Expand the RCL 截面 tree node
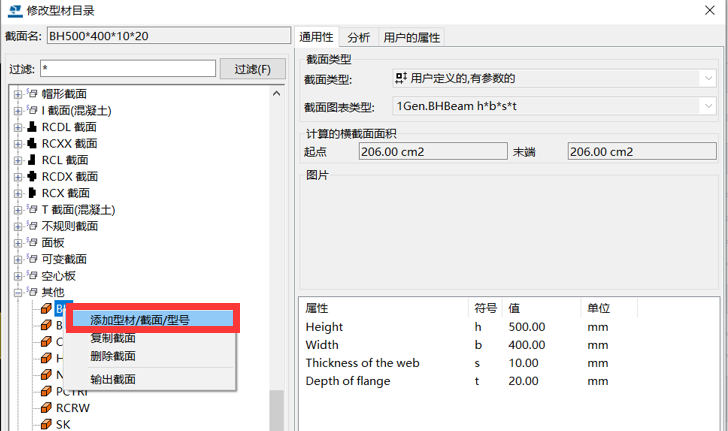Image resolution: width=728 pixels, height=431 pixels. 18,160
